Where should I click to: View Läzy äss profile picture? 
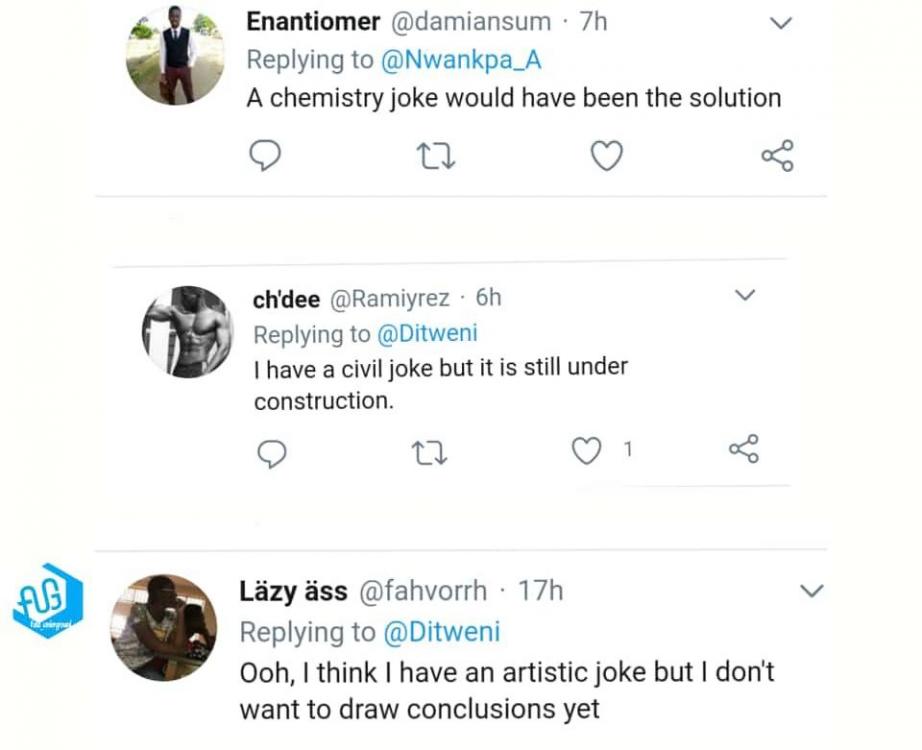[x=163, y=627]
